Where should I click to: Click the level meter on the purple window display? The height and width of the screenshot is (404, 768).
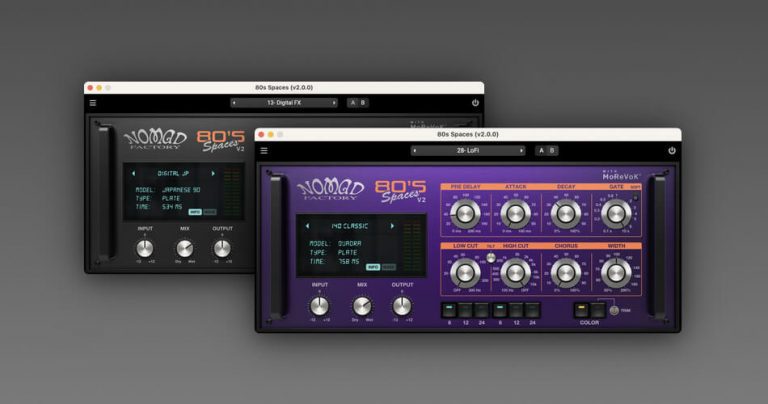pos(413,246)
